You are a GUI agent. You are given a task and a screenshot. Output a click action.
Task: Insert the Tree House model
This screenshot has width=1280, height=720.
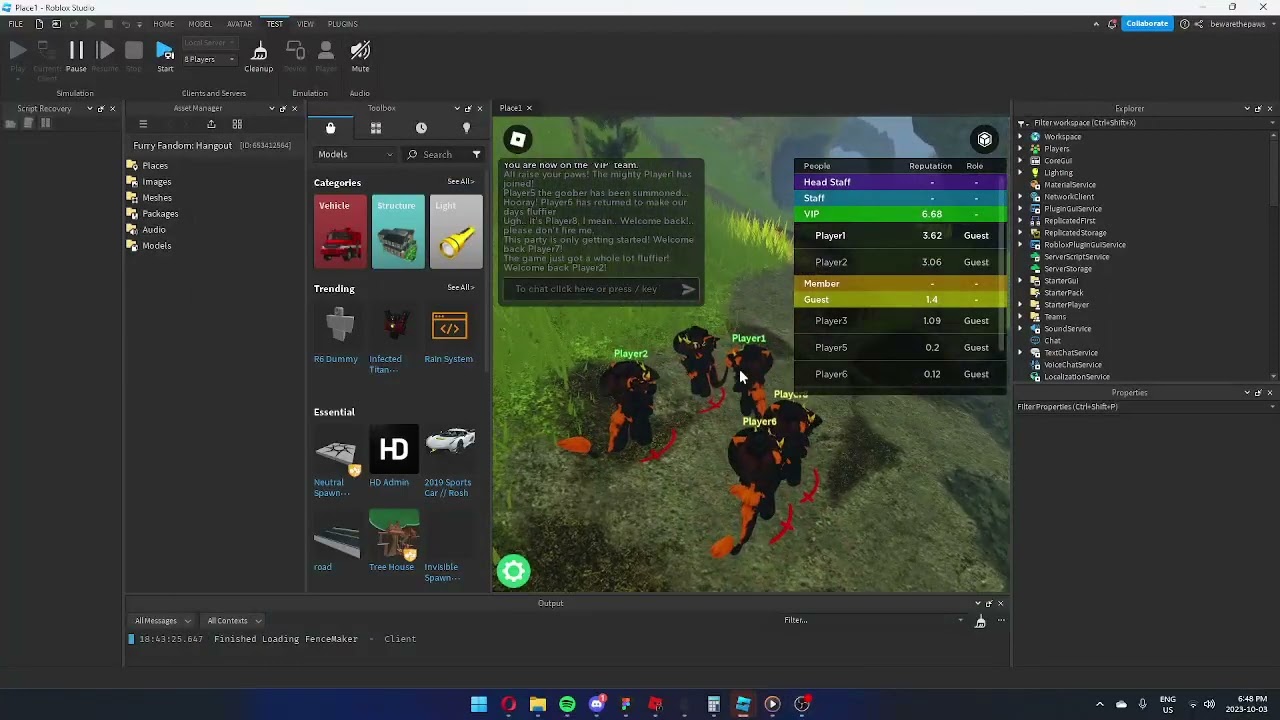coord(393,541)
